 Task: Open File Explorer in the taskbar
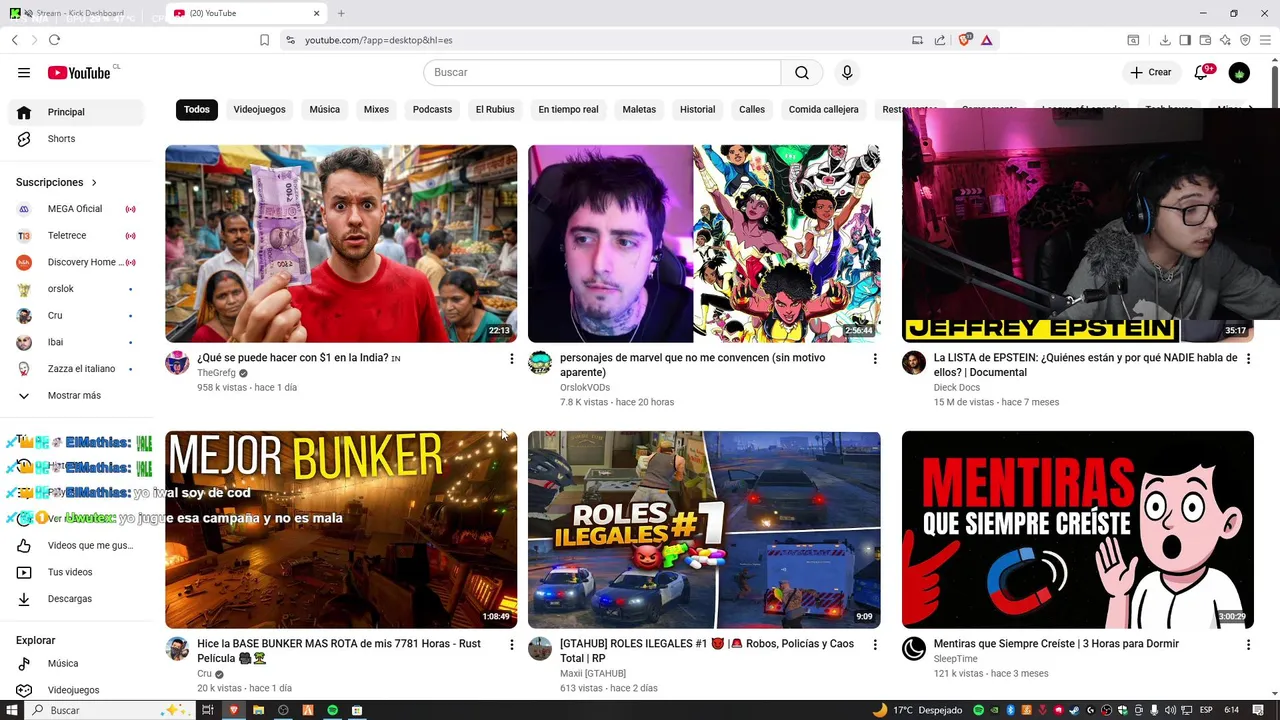click(x=258, y=710)
